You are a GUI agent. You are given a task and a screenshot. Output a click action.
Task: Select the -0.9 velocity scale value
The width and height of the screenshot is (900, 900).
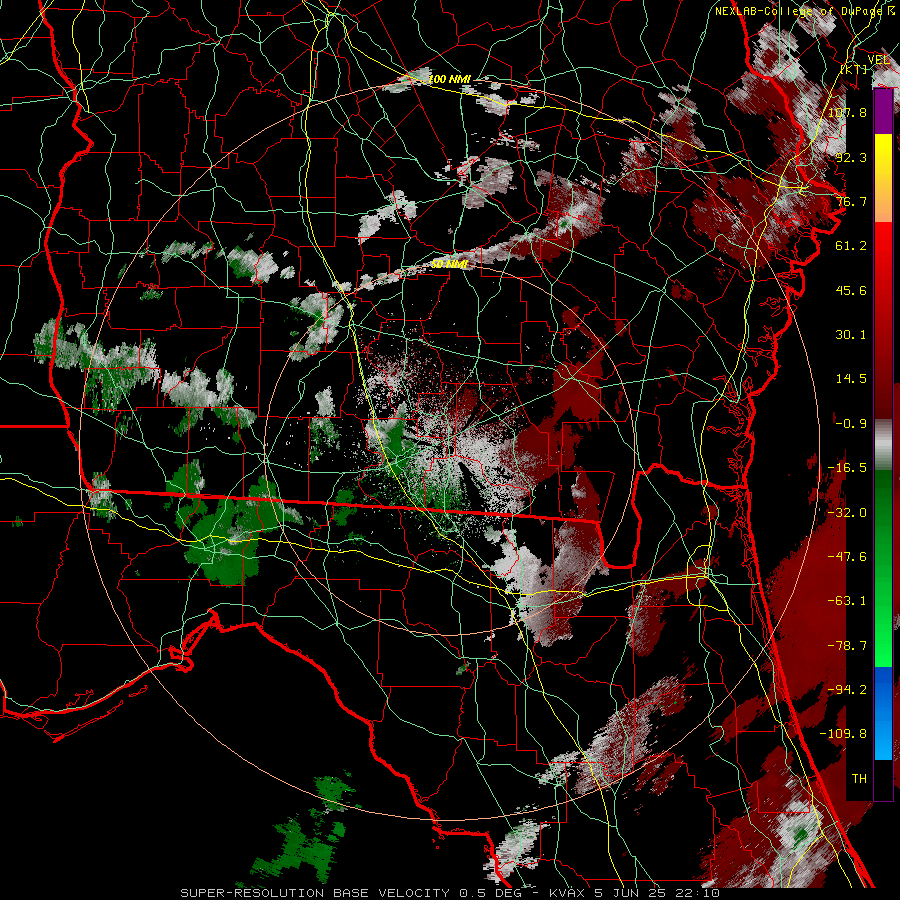pyautogui.click(x=851, y=424)
